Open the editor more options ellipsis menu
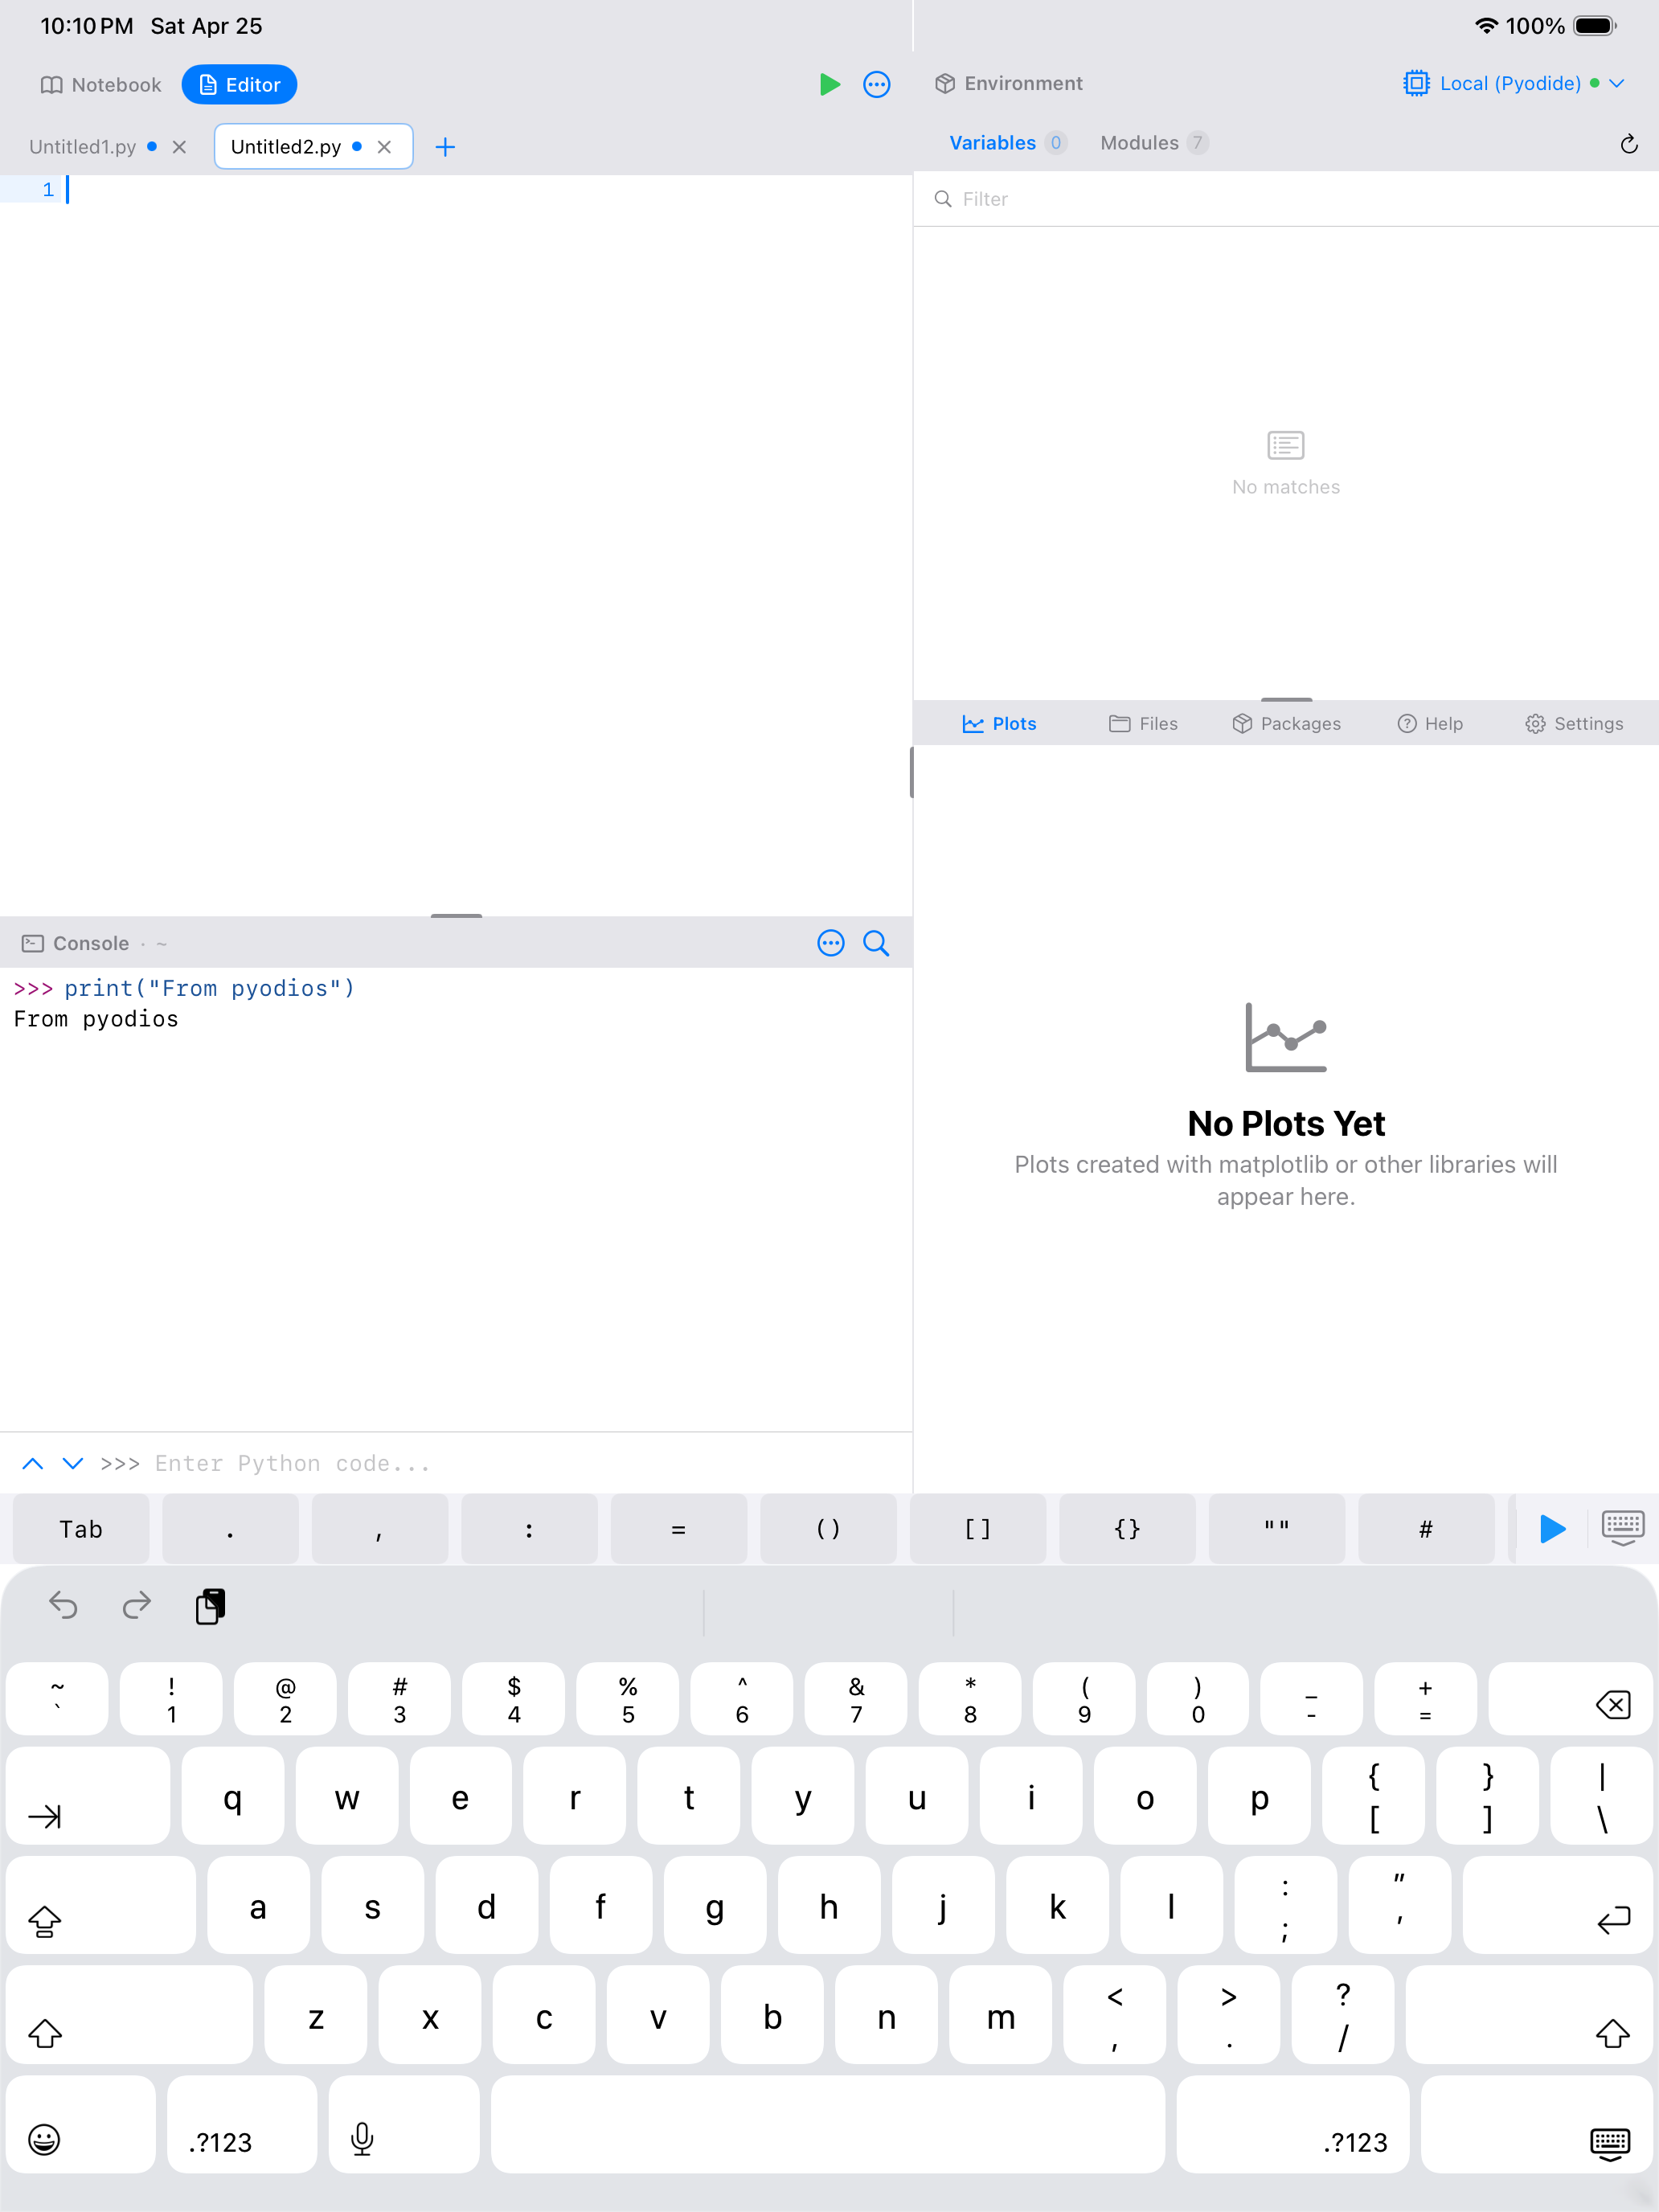 (877, 84)
